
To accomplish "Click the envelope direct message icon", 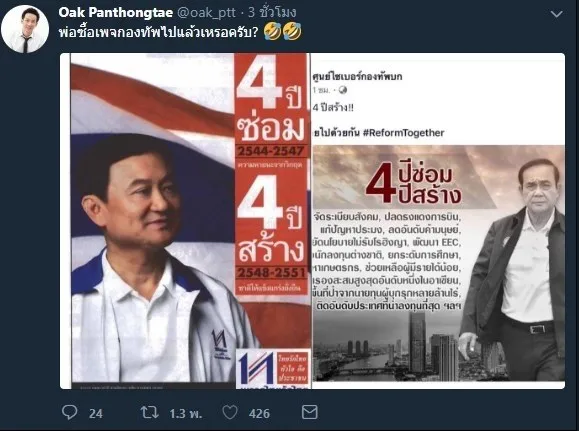I will 309,412.
